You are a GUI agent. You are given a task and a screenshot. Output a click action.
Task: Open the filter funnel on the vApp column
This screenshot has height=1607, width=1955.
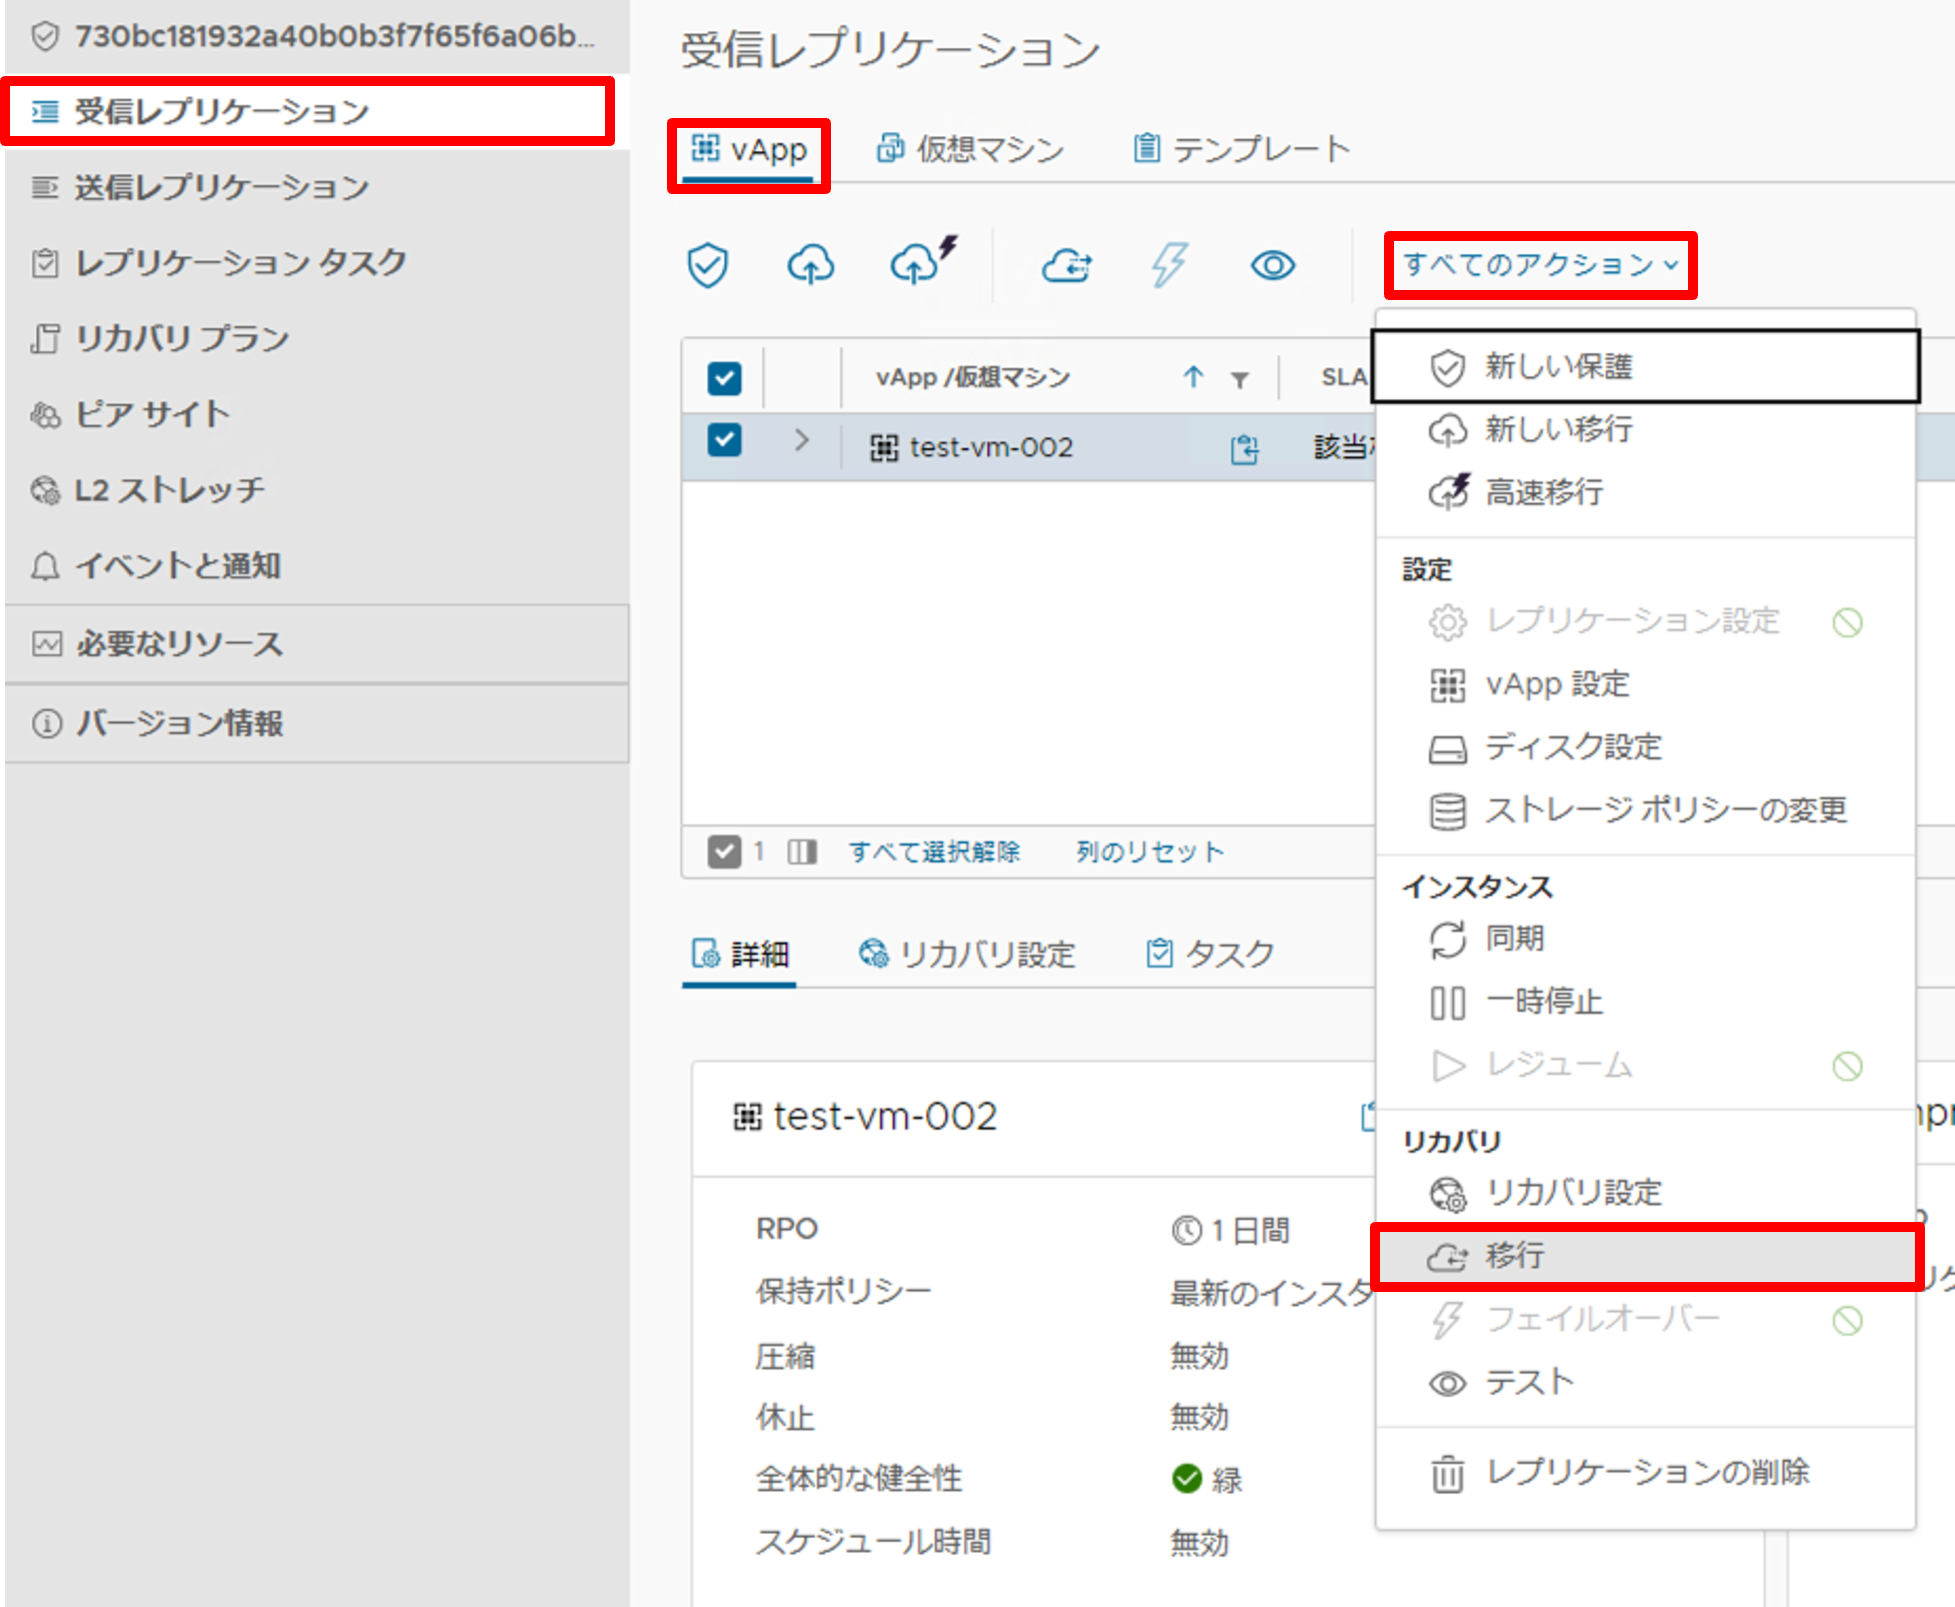click(1240, 378)
